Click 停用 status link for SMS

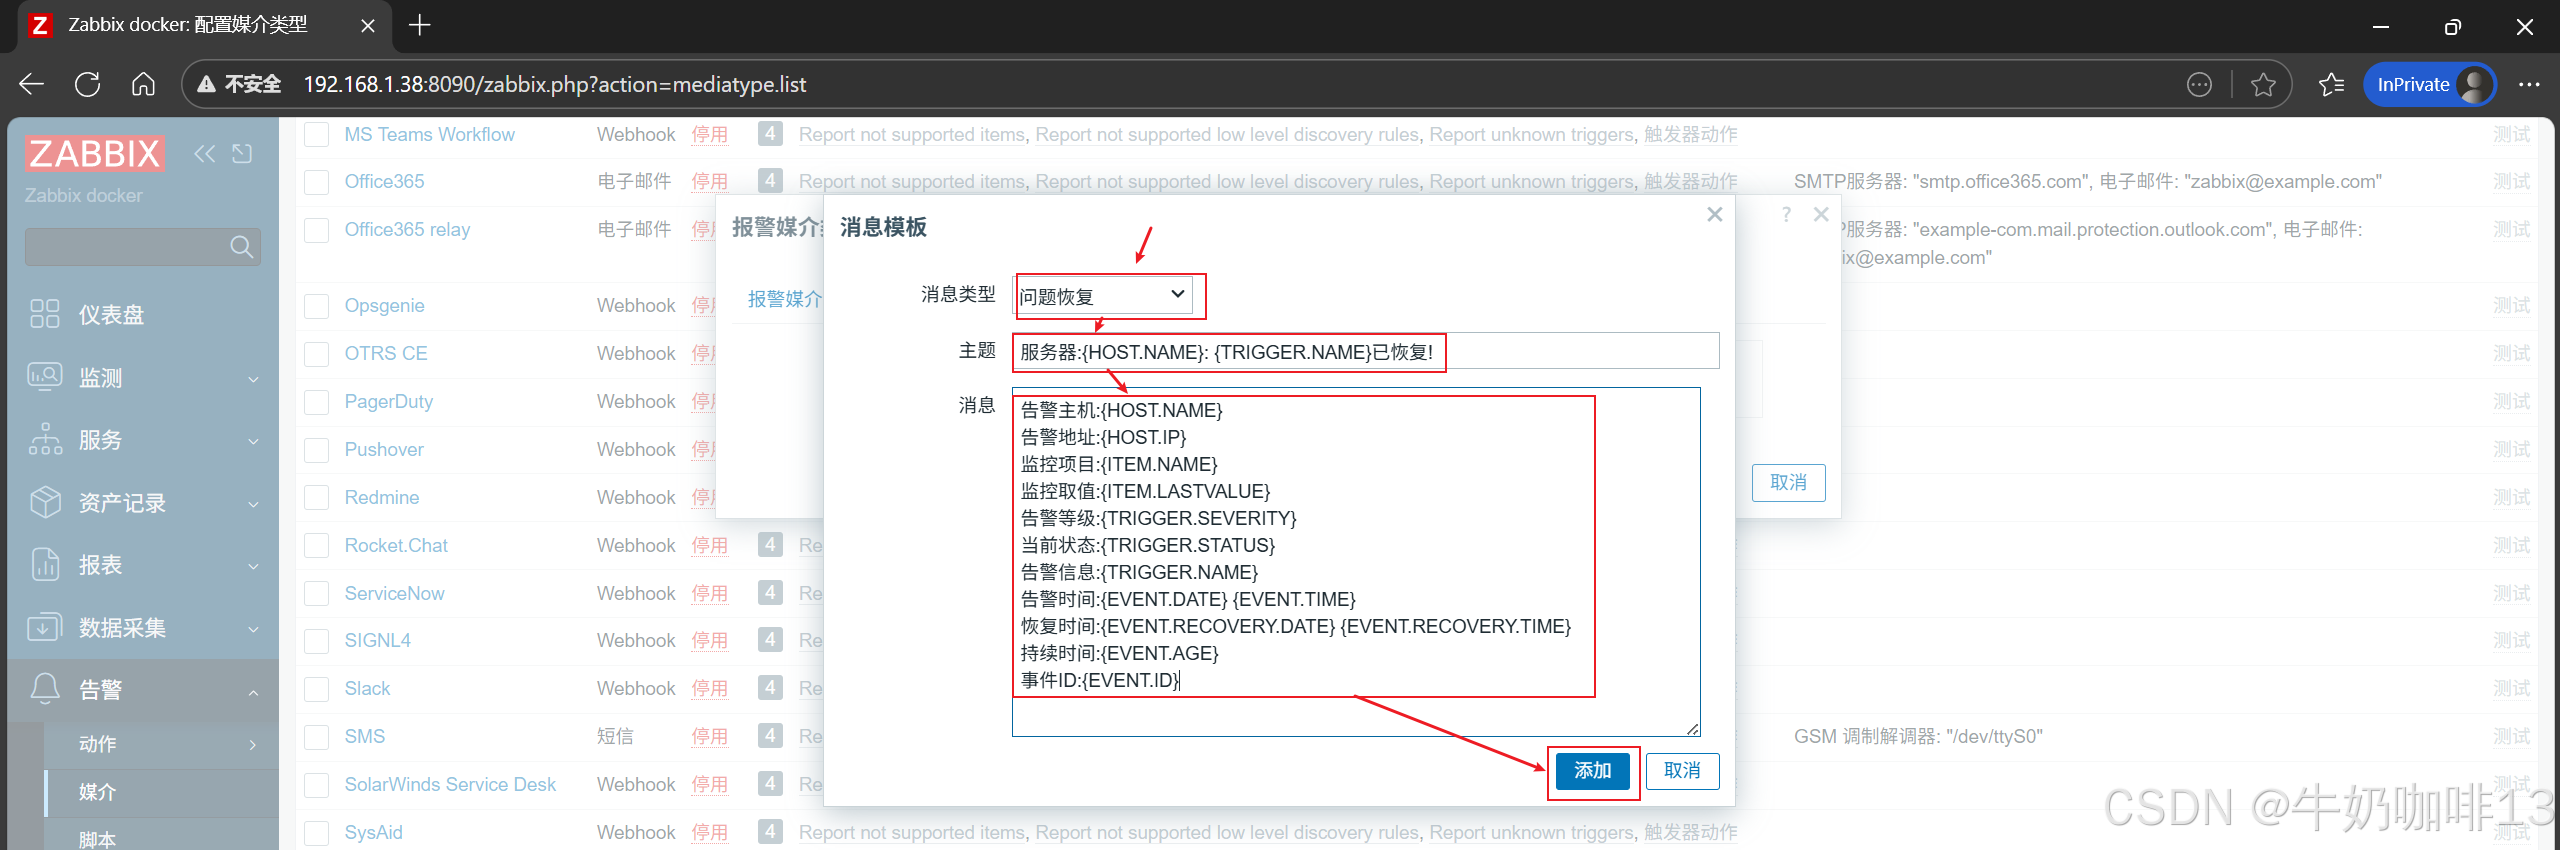point(710,736)
